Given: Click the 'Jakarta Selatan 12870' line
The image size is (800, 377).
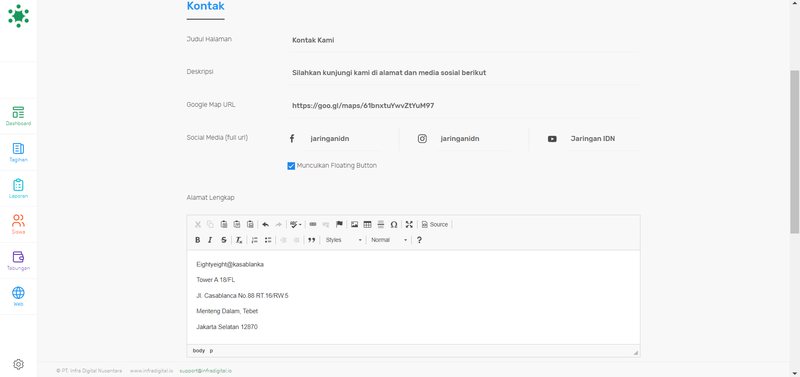Looking at the screenshot, I should [x=227, y=327].
